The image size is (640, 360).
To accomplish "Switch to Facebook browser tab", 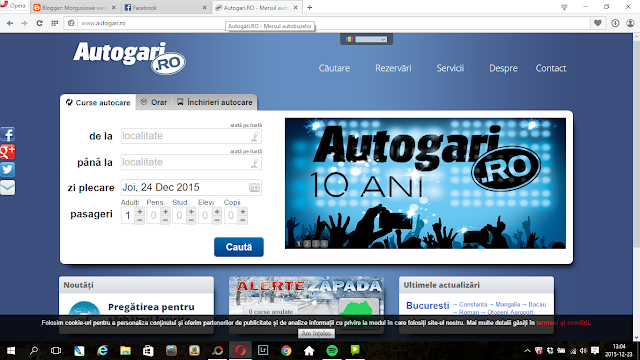I will [x=165, y=7].
